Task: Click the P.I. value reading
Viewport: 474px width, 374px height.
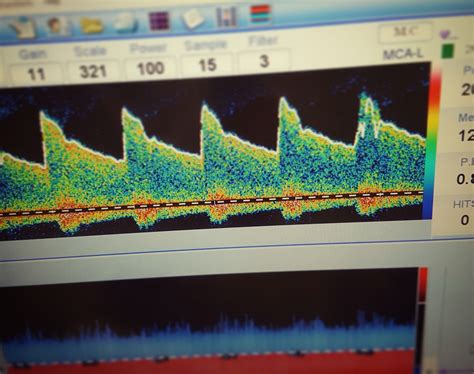Action: [x=465, y=179]
